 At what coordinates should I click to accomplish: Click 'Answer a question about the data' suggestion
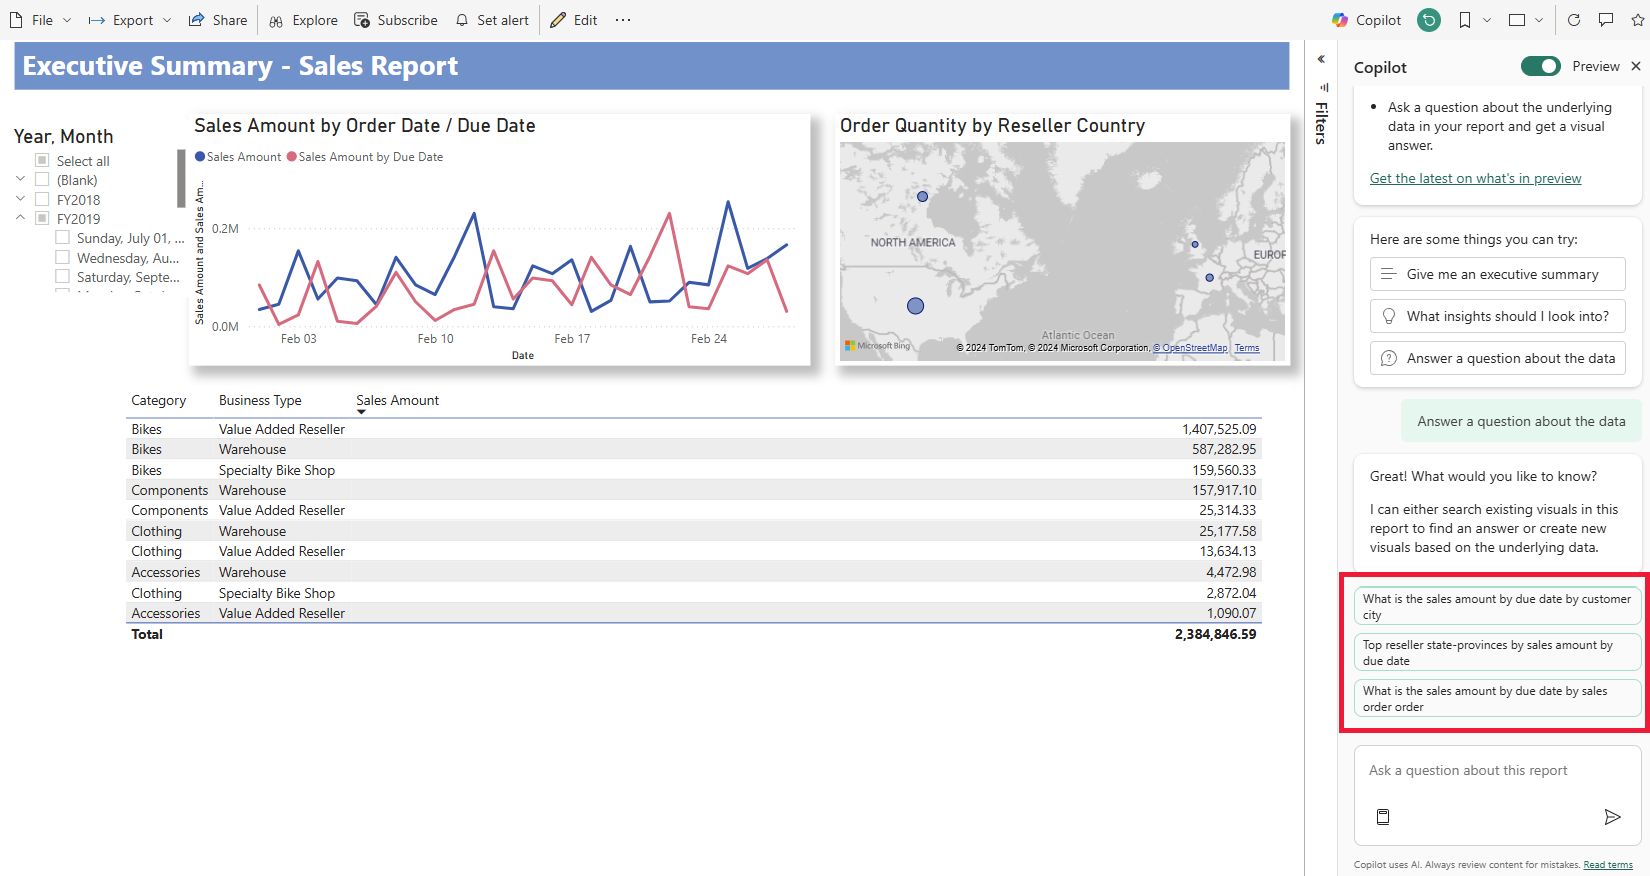(x=1498, y=358)
